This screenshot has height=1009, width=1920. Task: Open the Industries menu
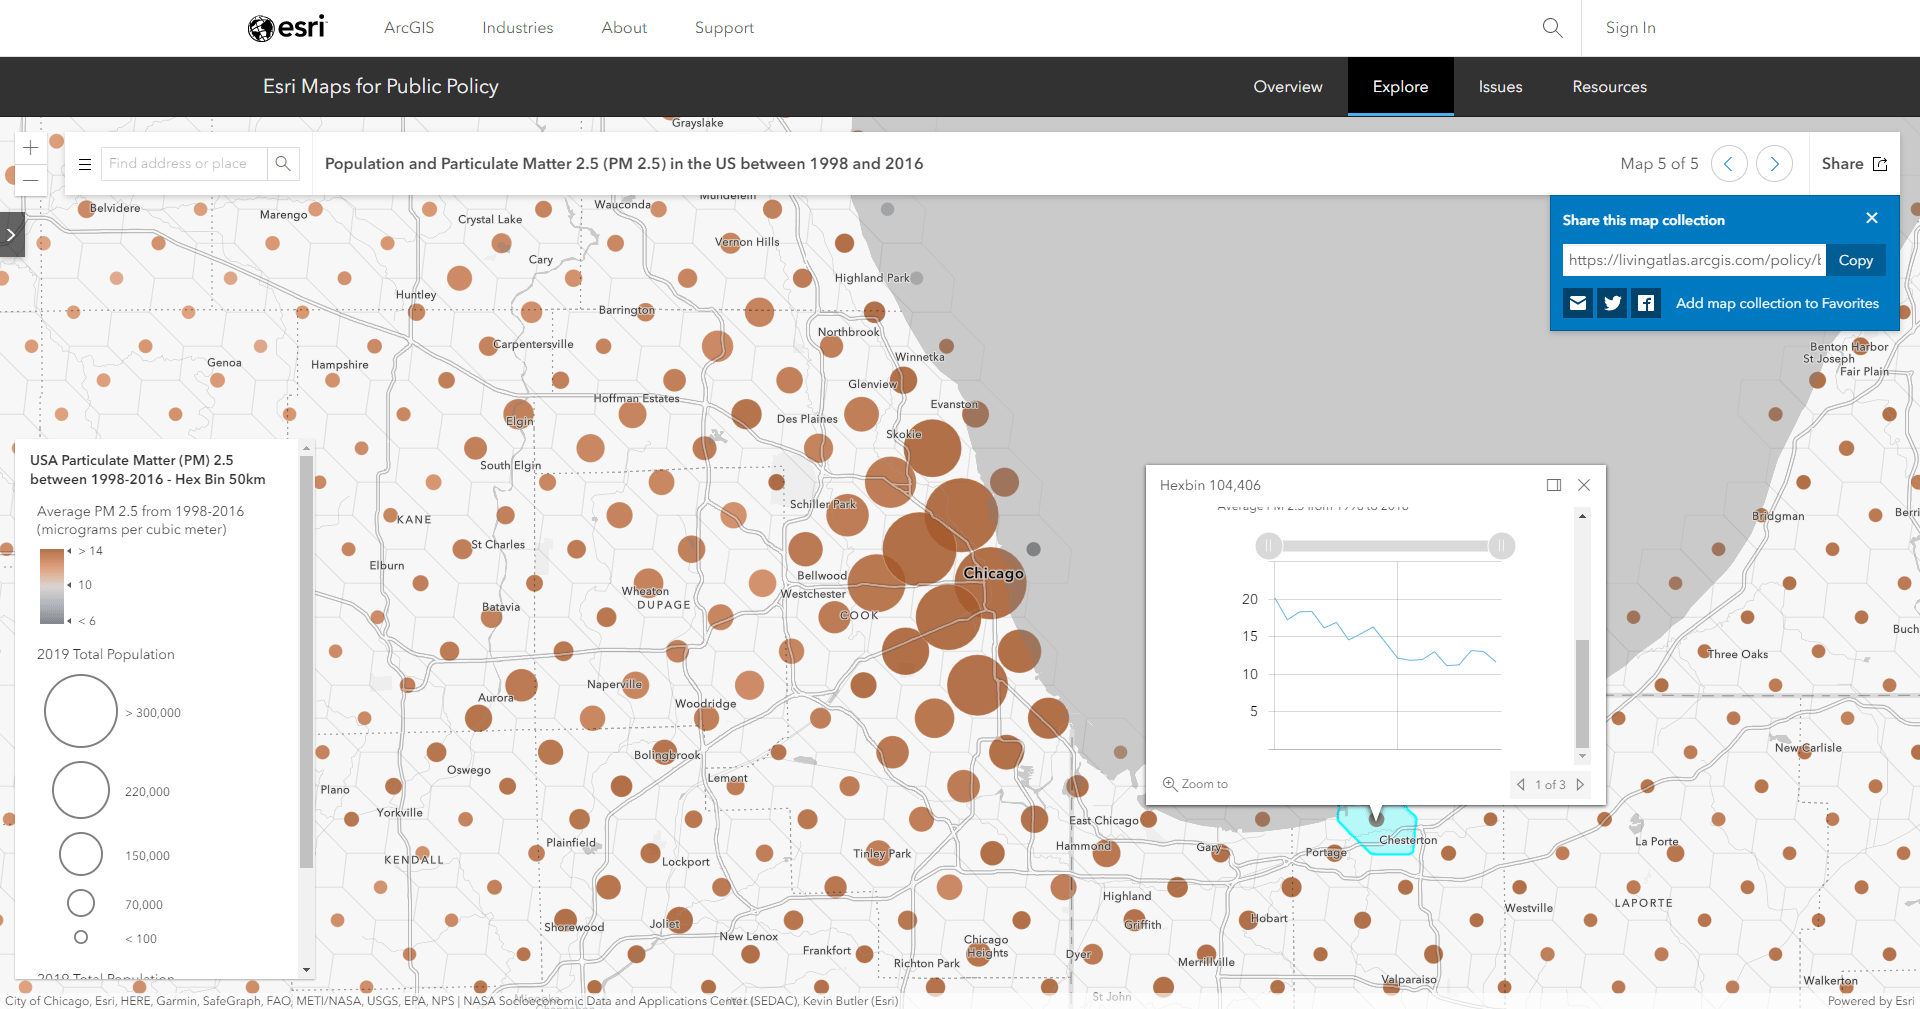[518, 28]
